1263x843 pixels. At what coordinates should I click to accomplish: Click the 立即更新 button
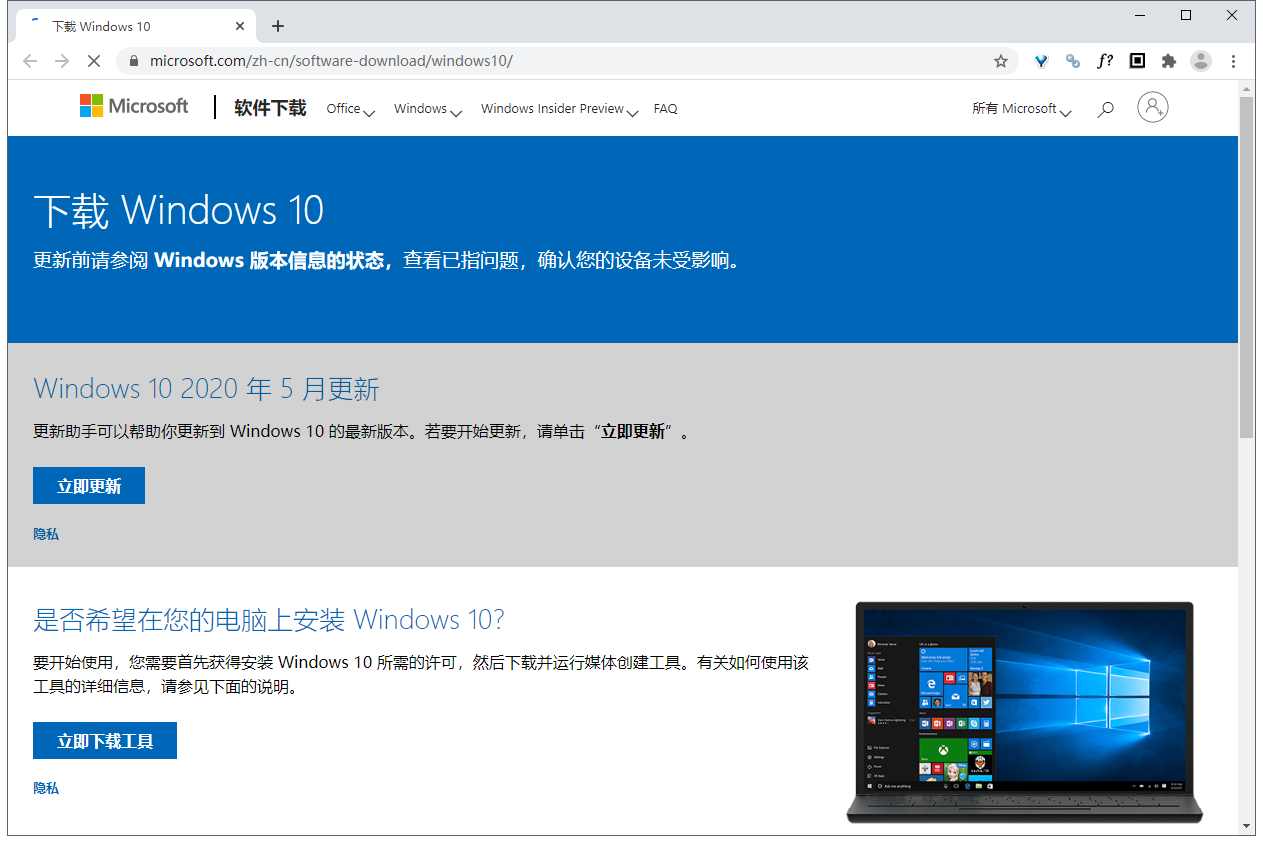[x=89, y=486]
